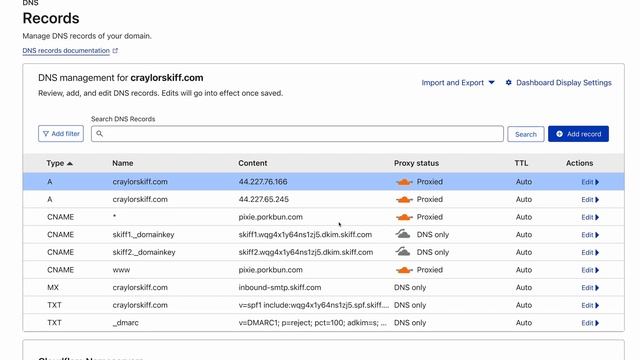Select the 44.227.76.166 content cell
Screen dimensions: 640x360
click(263, 182)
